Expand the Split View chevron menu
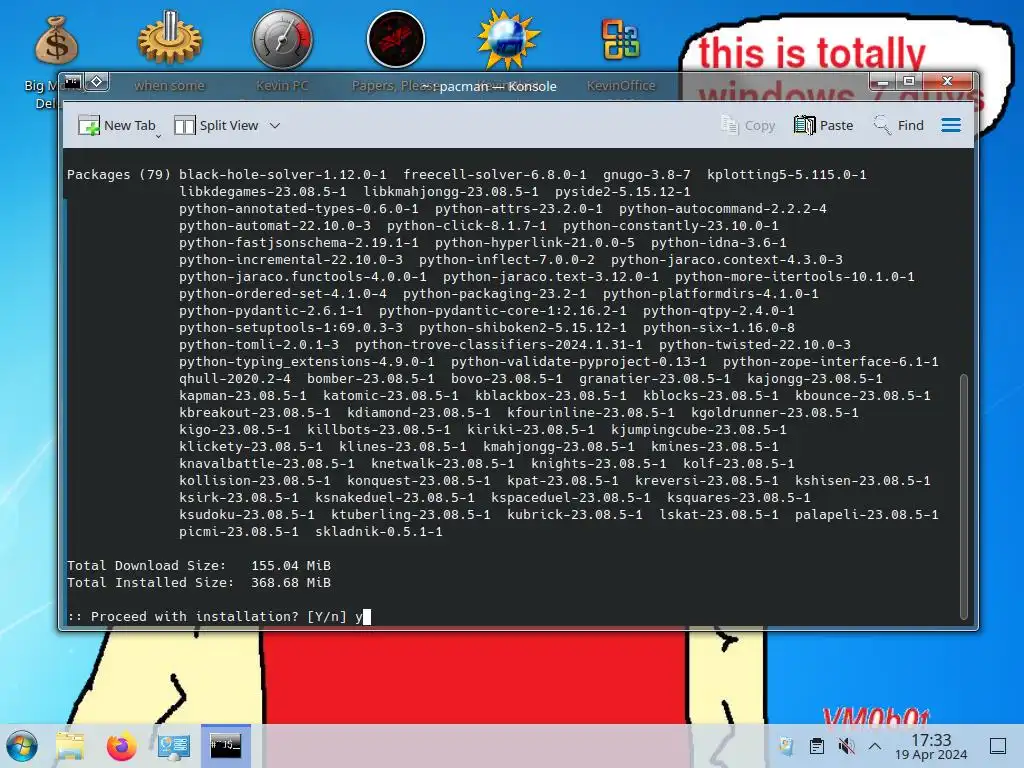1024x768 pixels. pyautogui.click(x=275, y=125)
